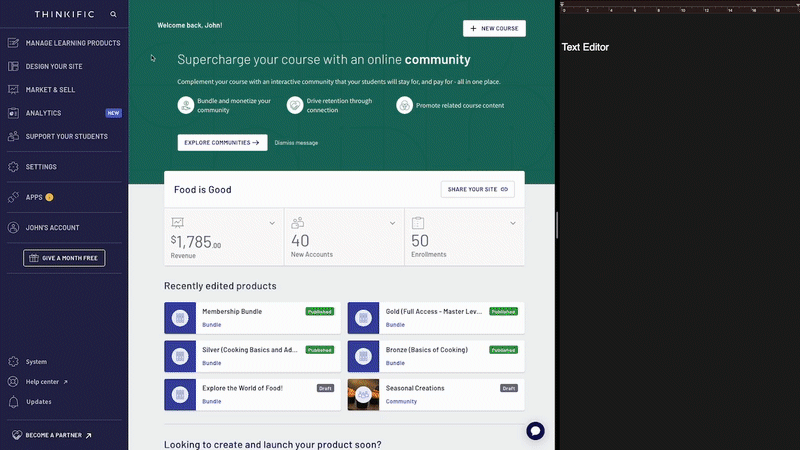Image resolution: width=800 pixels, height=450 pixels.
Task: Click the Food is Good site title
Action: pyautogui.click(x=203, y=190)
